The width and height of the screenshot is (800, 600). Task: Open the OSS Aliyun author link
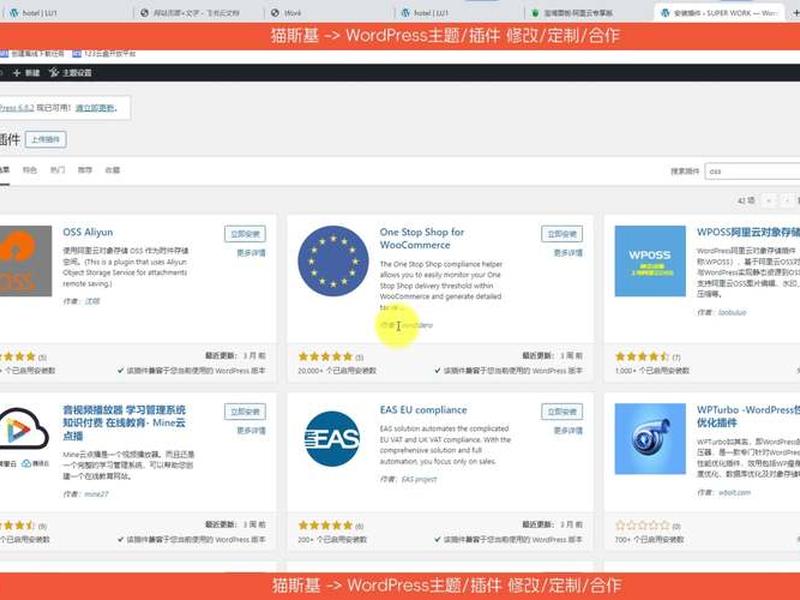(92, 301)
